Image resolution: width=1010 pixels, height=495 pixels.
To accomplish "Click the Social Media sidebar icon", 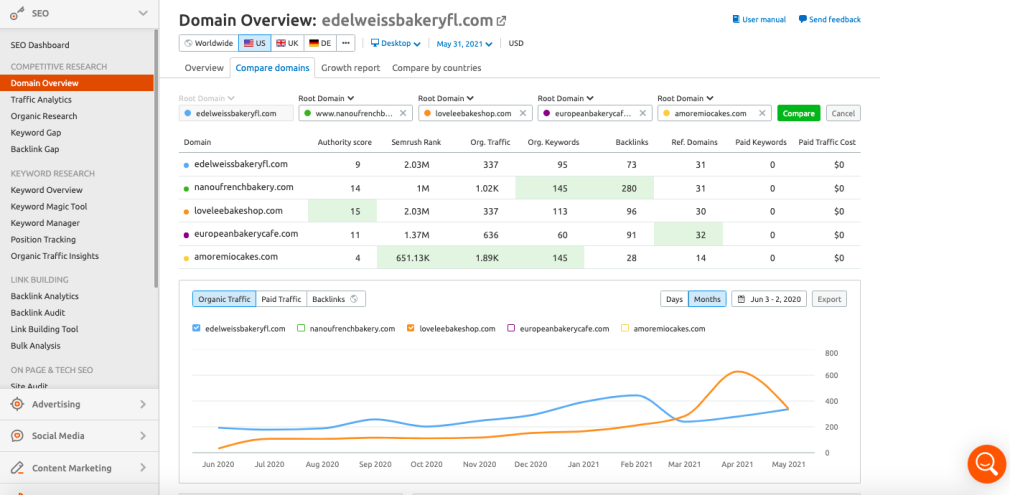I will [17, 436].
